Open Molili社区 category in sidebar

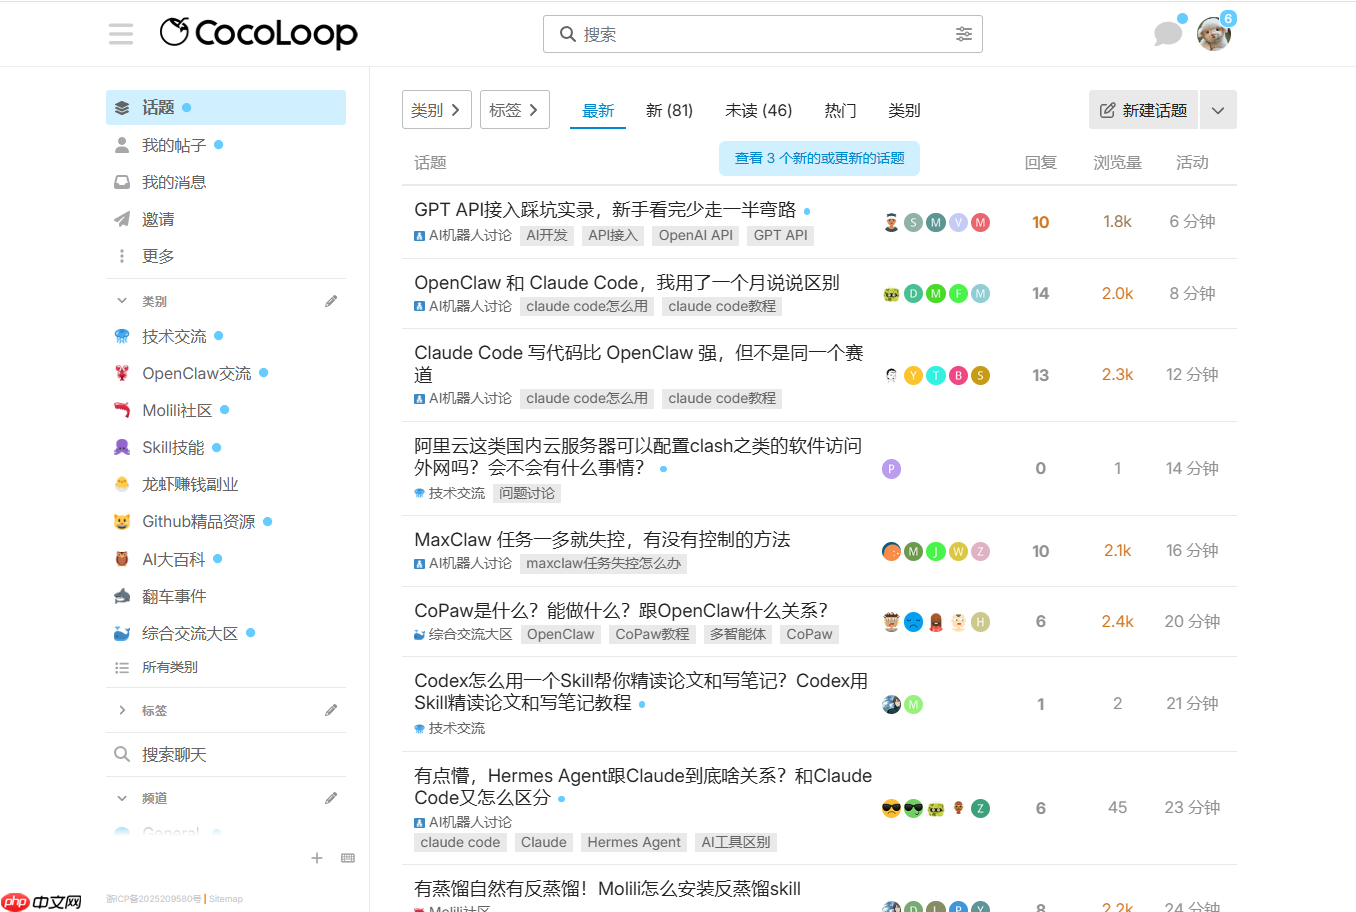[x=226, y=410]
